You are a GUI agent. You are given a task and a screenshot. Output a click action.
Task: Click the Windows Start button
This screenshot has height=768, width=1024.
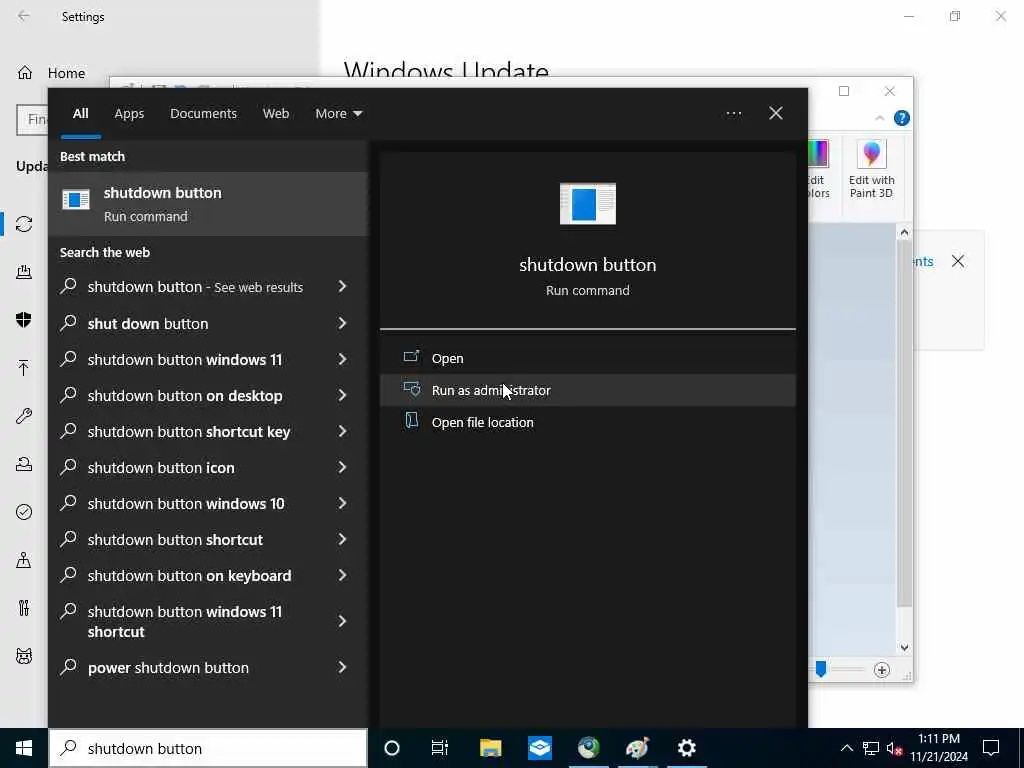[x=24, y=748]
